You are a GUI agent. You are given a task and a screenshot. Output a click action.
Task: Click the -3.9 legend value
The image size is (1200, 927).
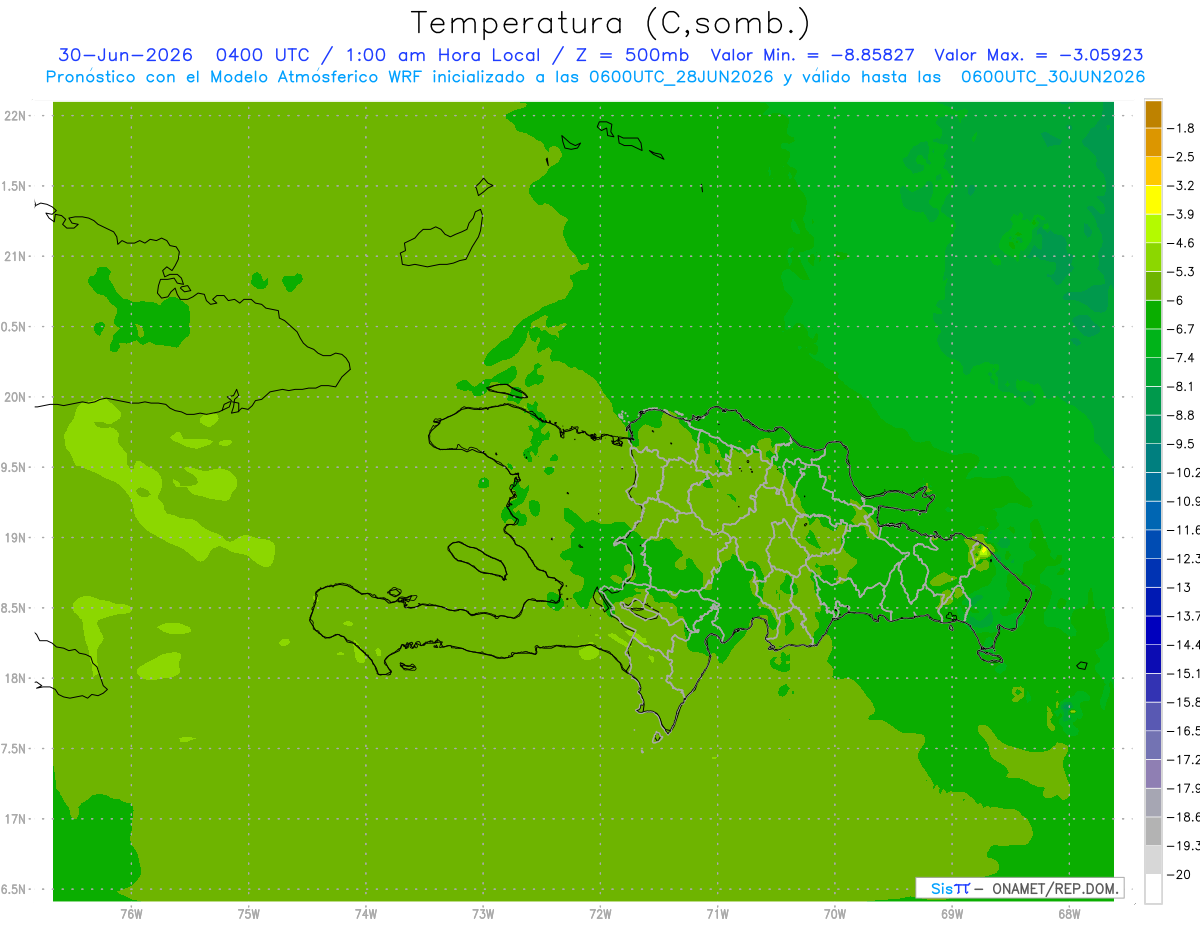(x=1182, y=214)
